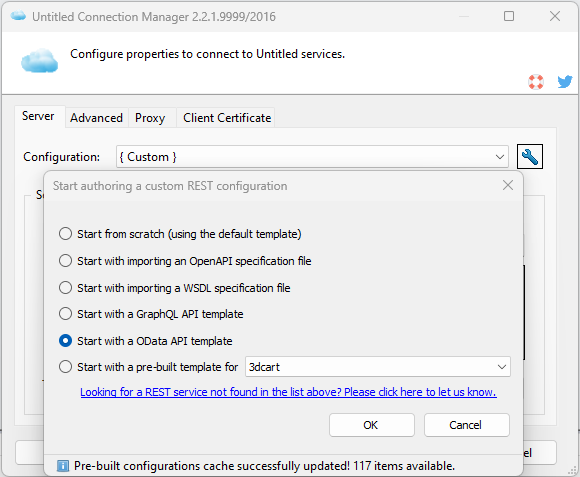Select Start with a GraphQL API template
The height and width of the screenshot is (477, 580).
point(65,314)
